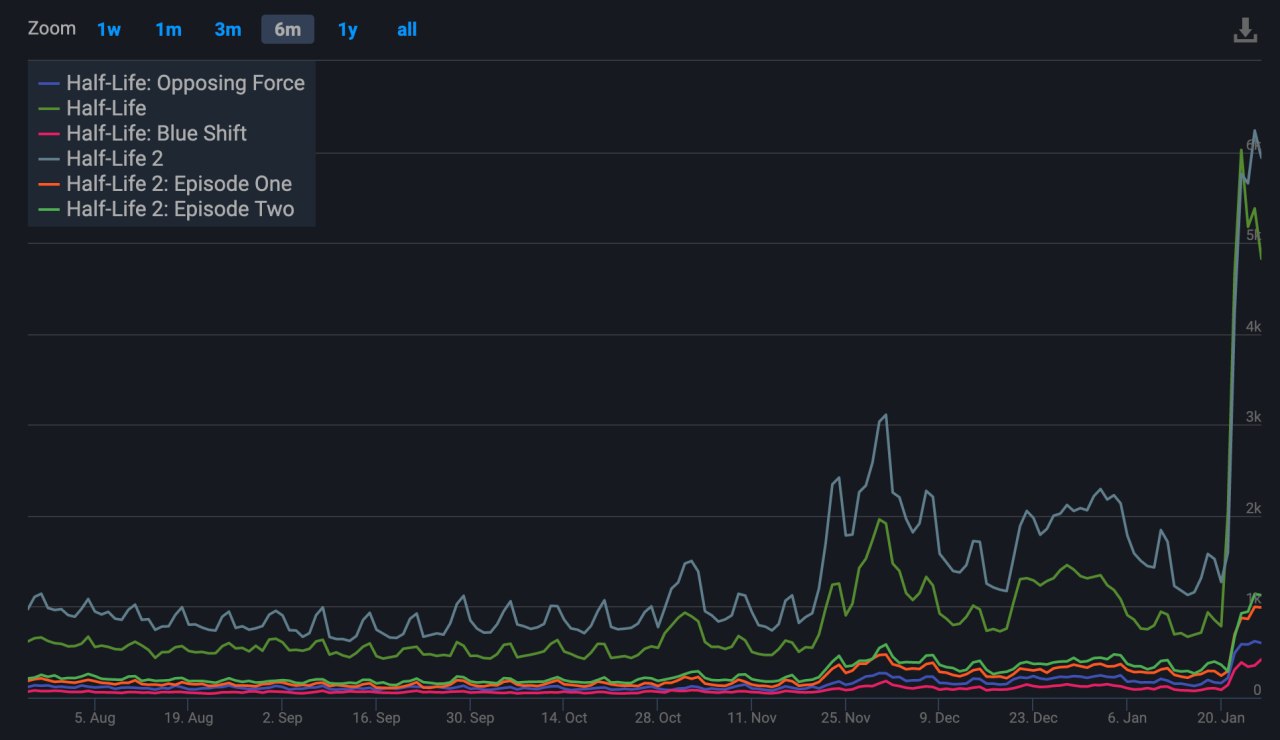Click the 3k y-axis value label
Image resolution: width=1280 pixels, height=740 pixels.
1253,417
